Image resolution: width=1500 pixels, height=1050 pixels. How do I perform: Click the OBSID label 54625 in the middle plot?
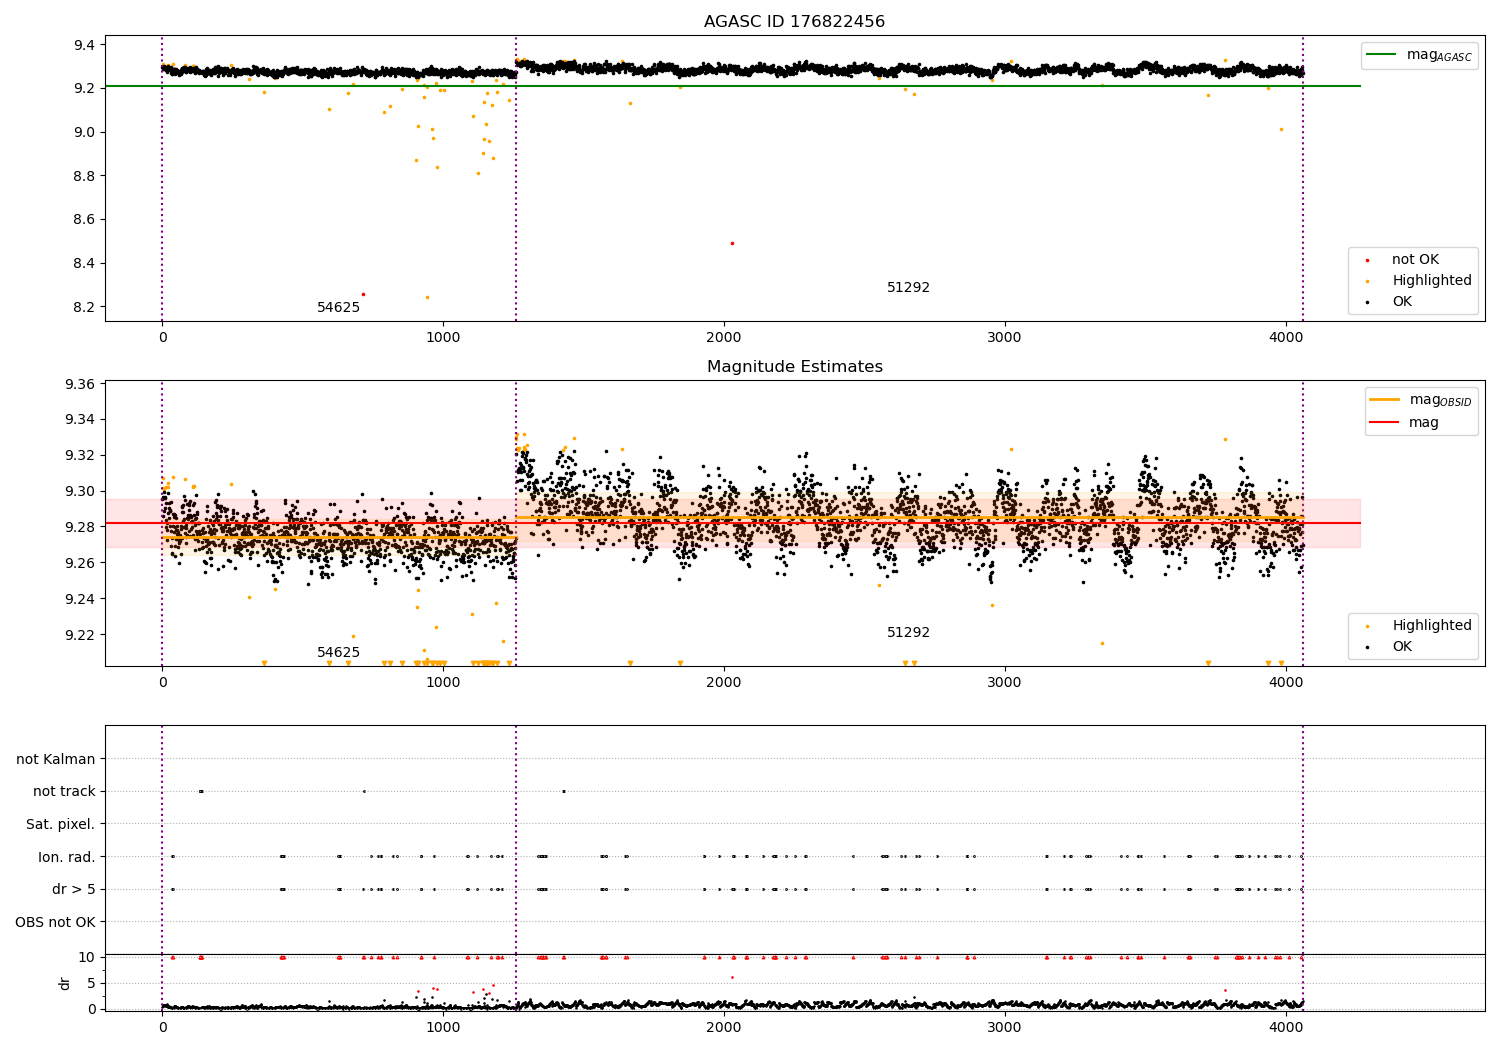click(338, 653)
